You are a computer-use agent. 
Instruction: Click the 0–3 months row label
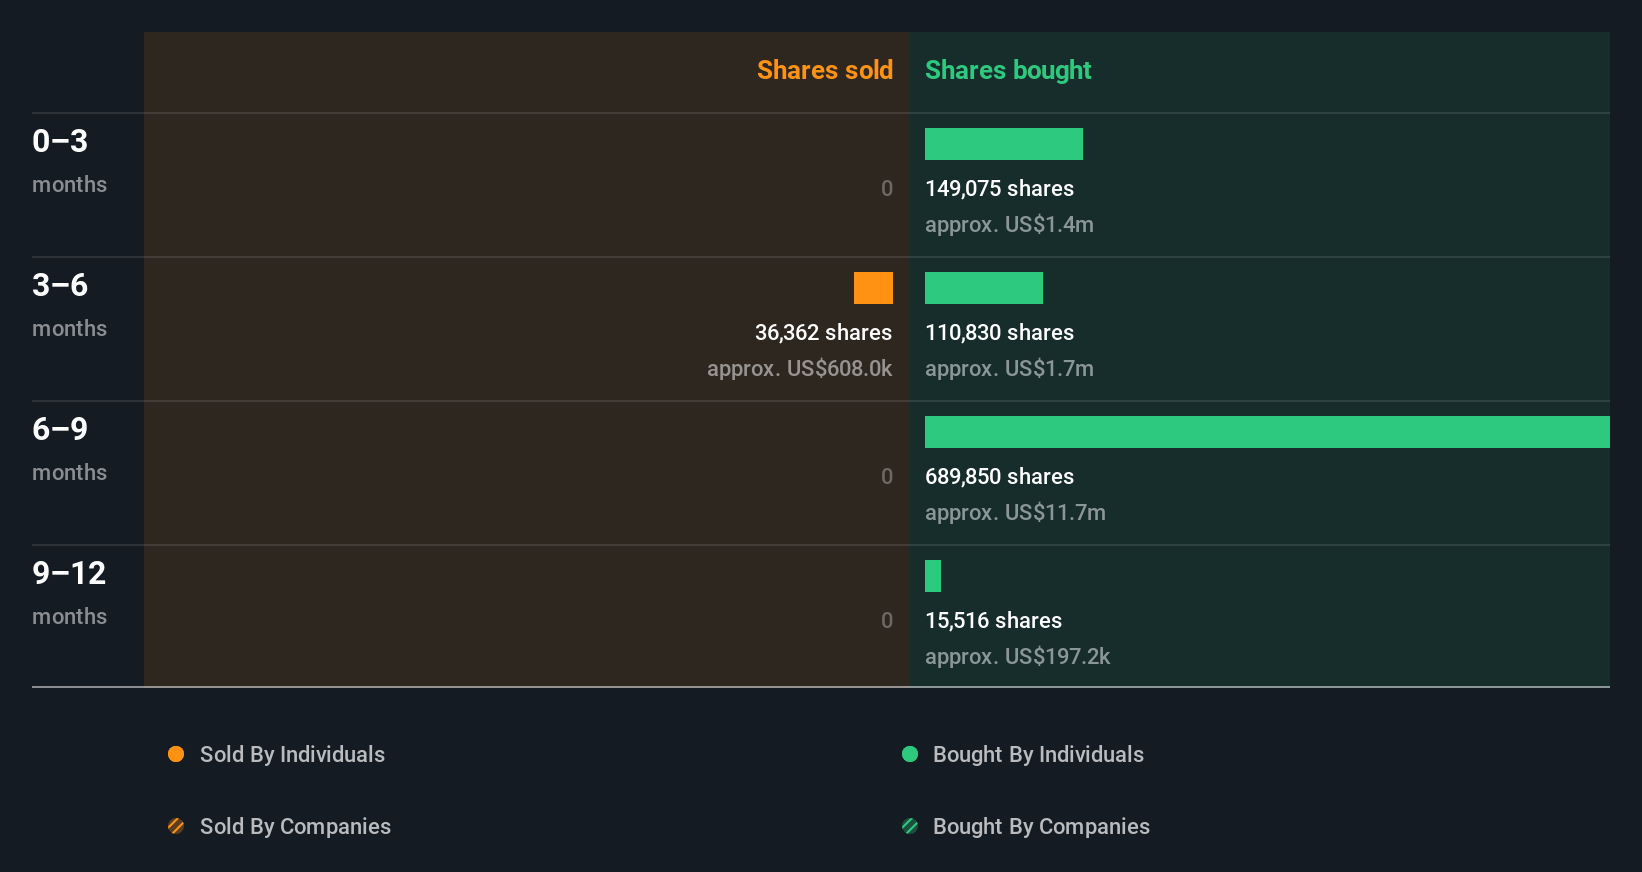(69, 160)
